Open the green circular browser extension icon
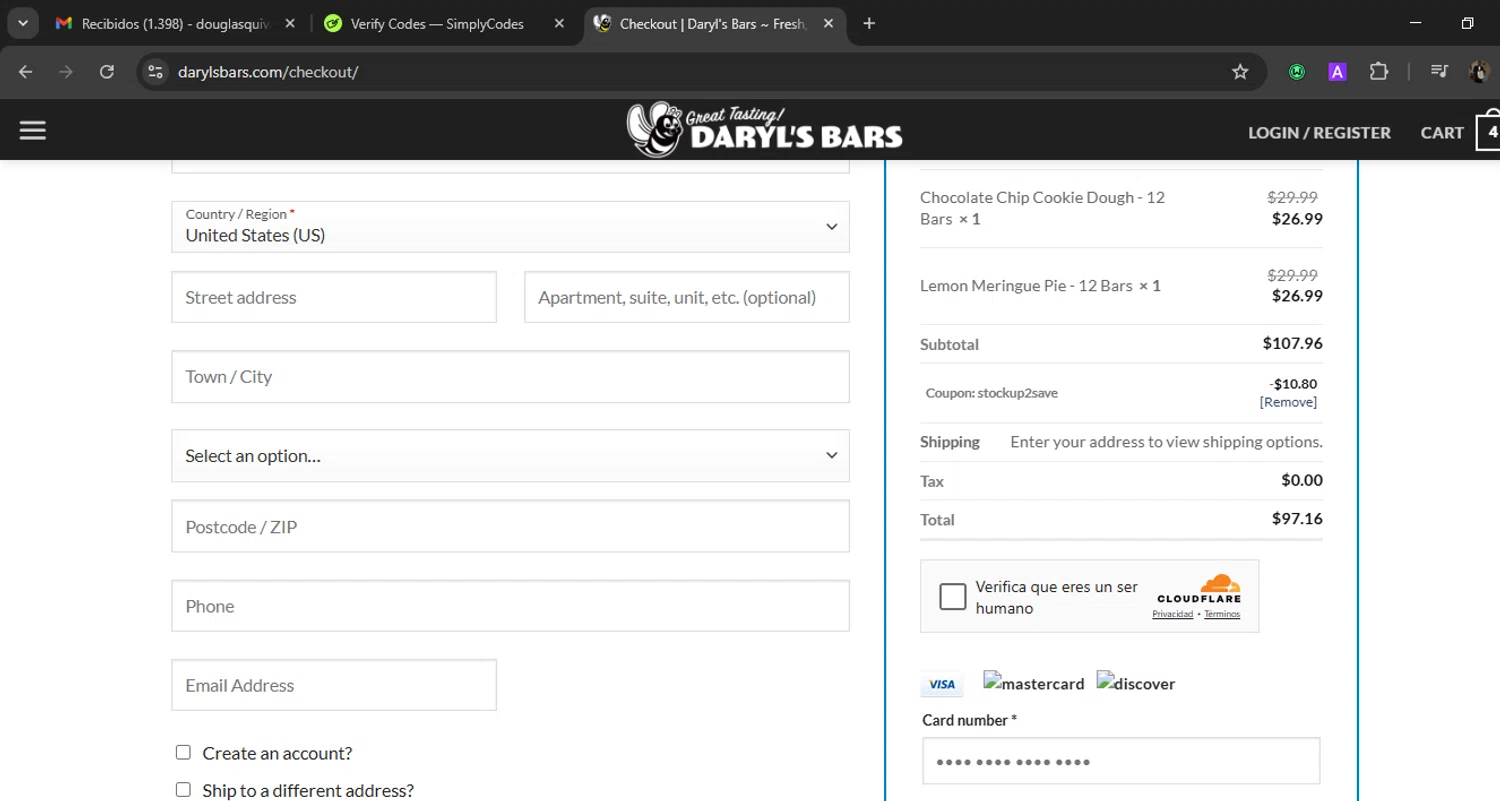Viewport: 1500px width, 801px height. pyautogui.click(x=1297, y=72)
